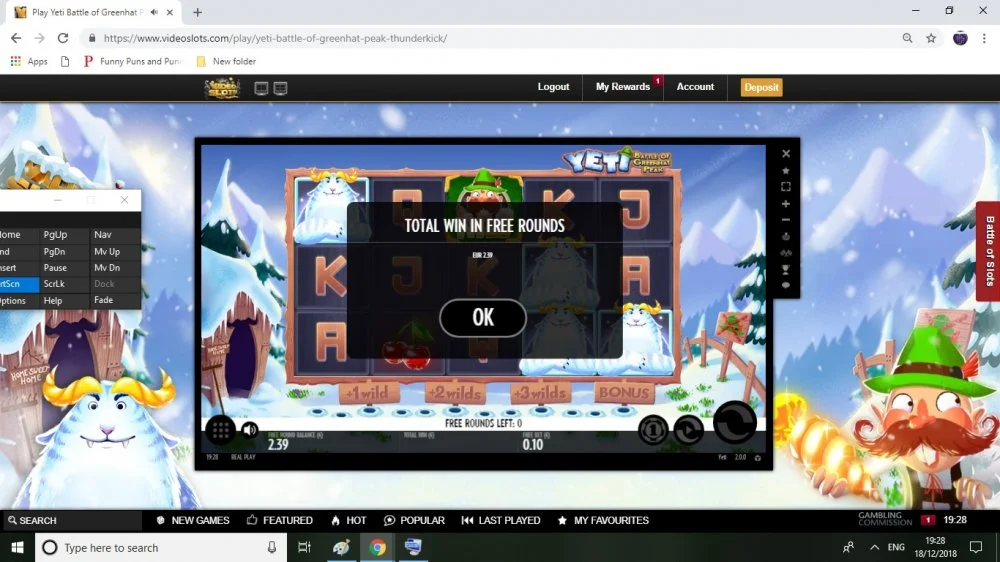
Task: Click the Logout link
Action: tap(553, 87)
